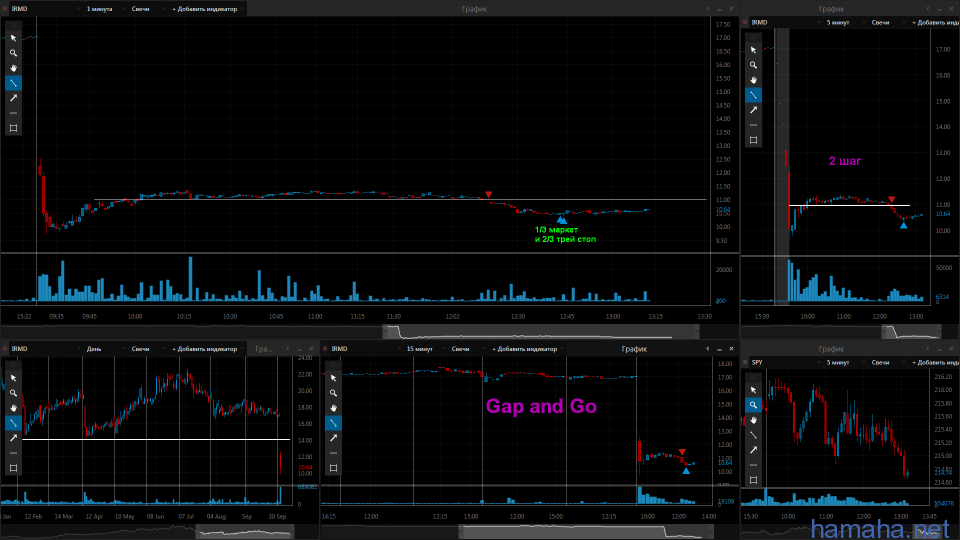The height and width of the screenshot is (540, 960).
Task: Click the navigator bar below the IRMD 5 минут chart
Action: (x=850, y=332)
